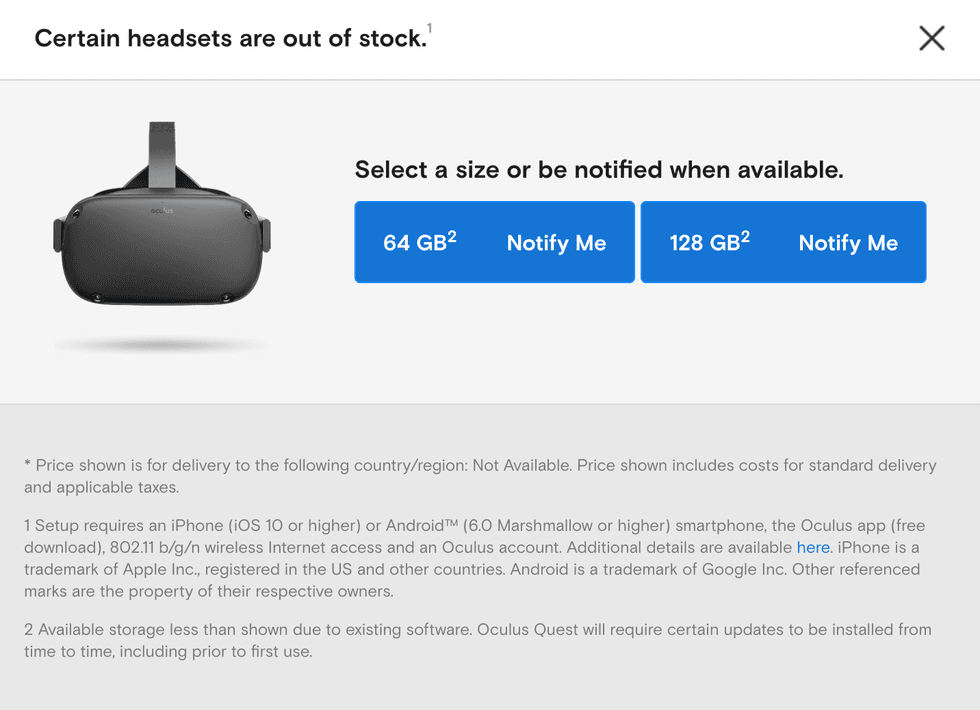Close the out of stock dialog
980x710 pixels.
click(x=931, y=38)
